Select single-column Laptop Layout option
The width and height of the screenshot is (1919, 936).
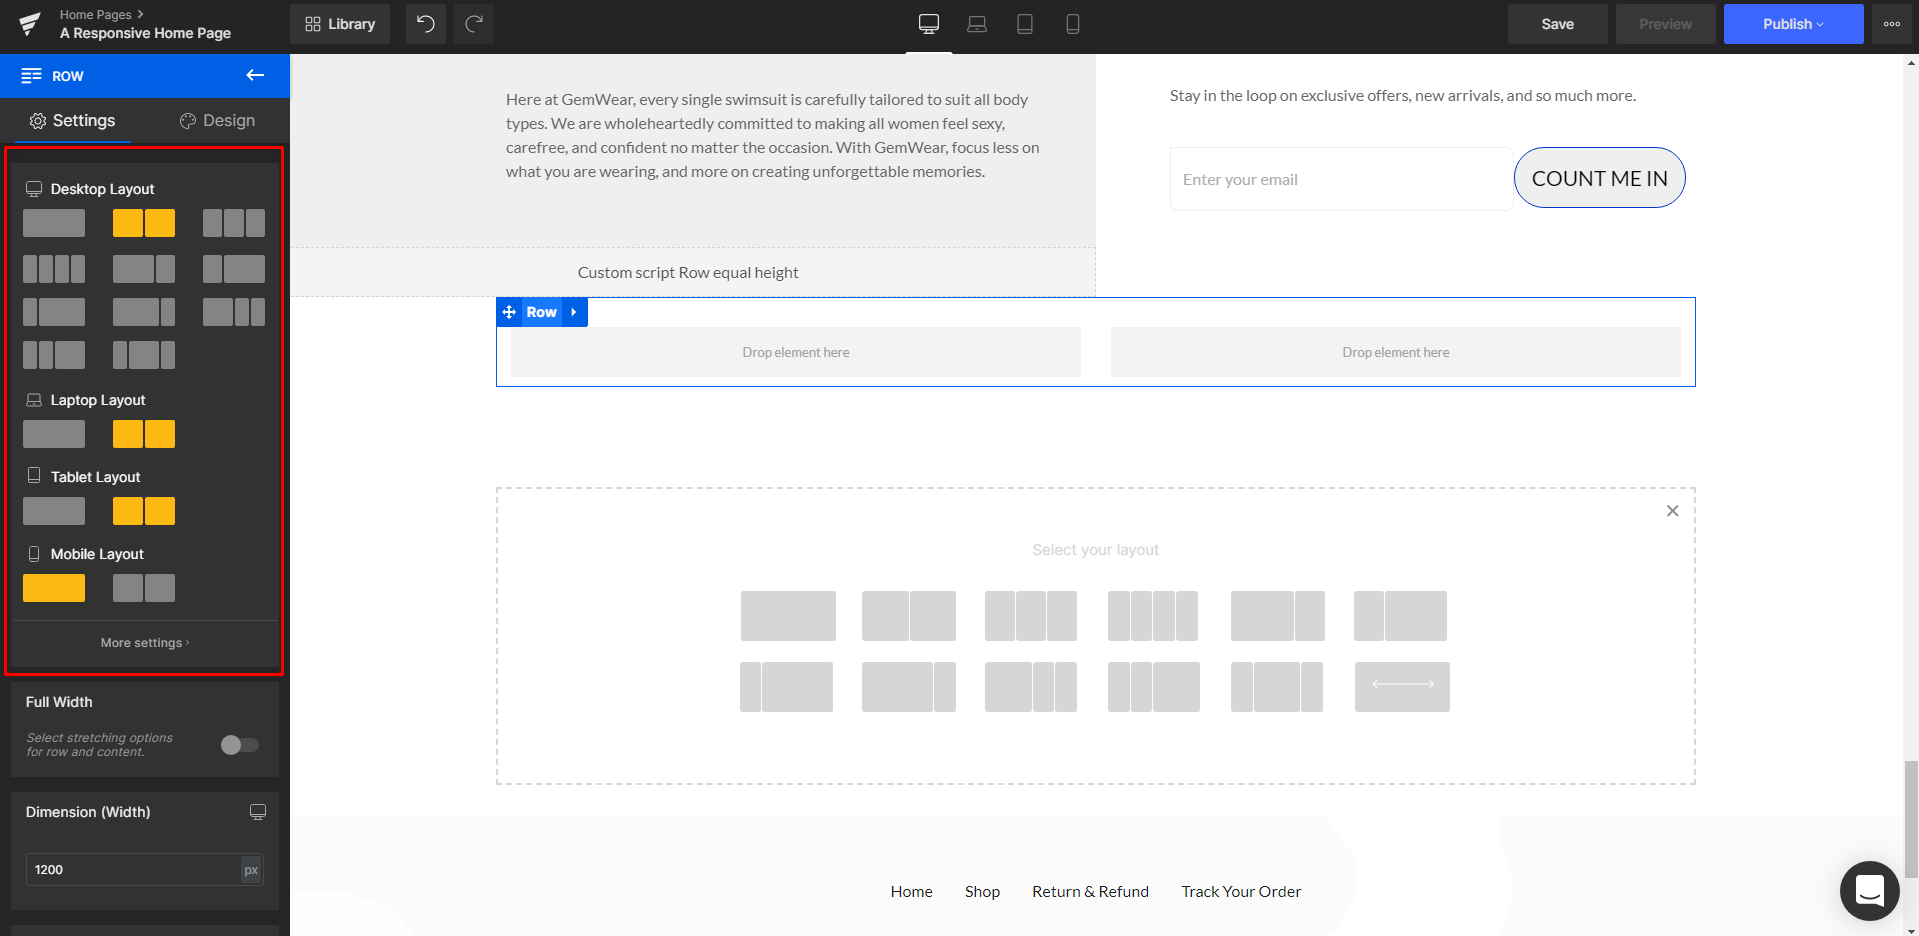point(54,434)
